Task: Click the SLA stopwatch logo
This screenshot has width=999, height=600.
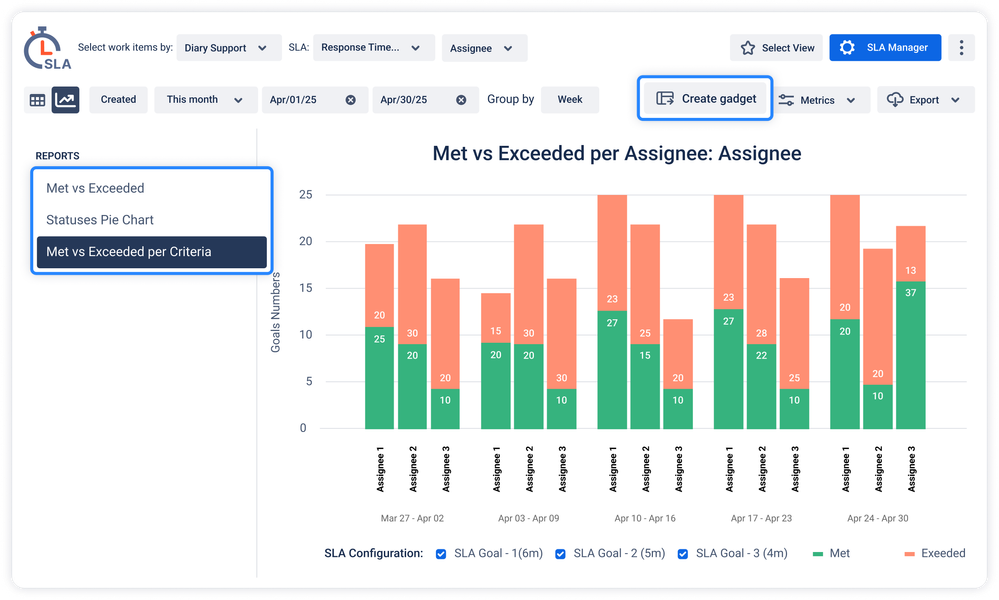Action: 46,48
